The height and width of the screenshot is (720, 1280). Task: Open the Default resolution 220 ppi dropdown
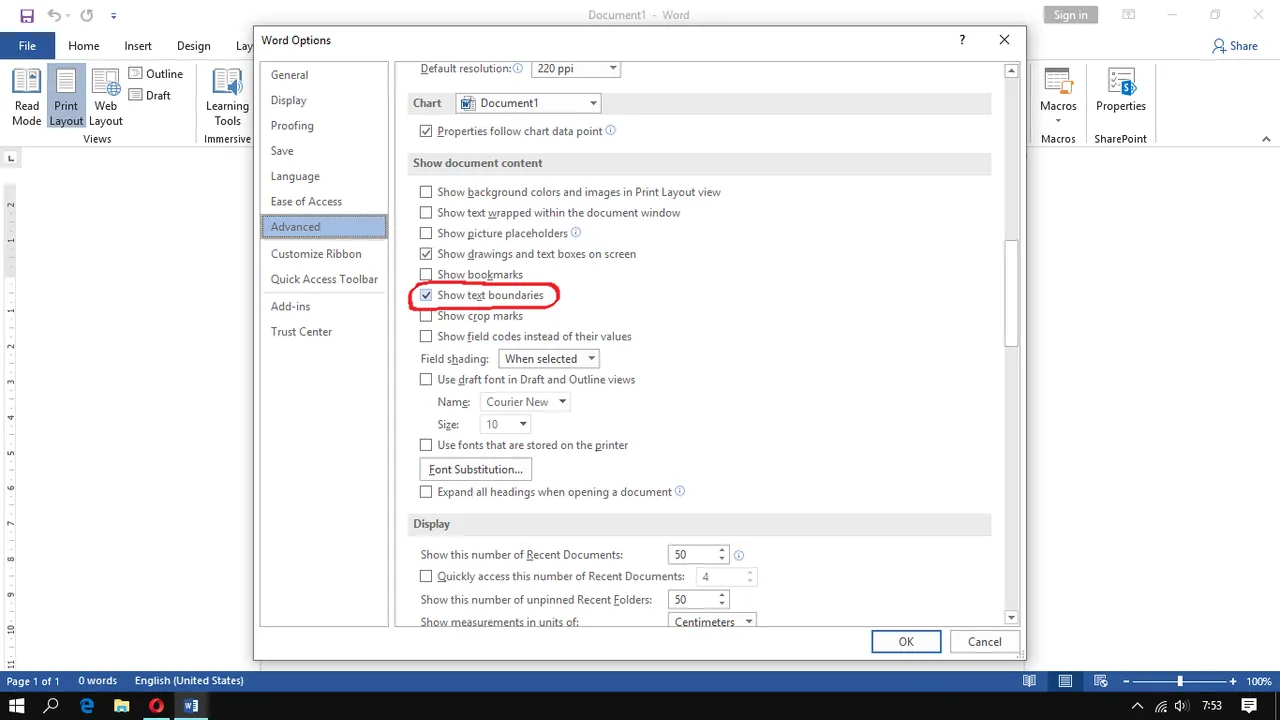[x=575, y=69]
